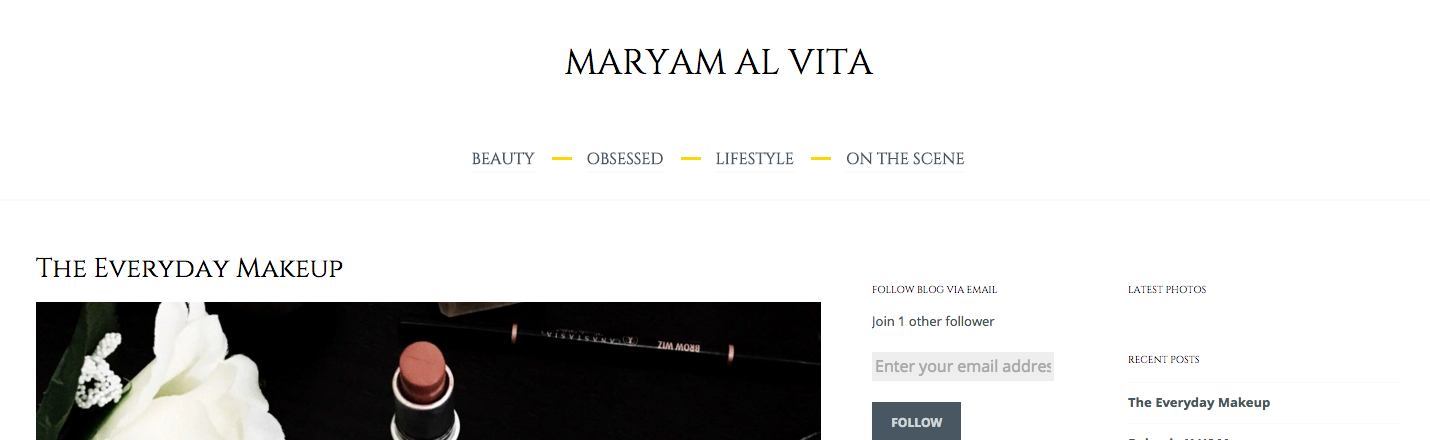Click yellow dash between OBSESSED and LIFESTYLE
1430x440 pixels.
coord(690,159)
